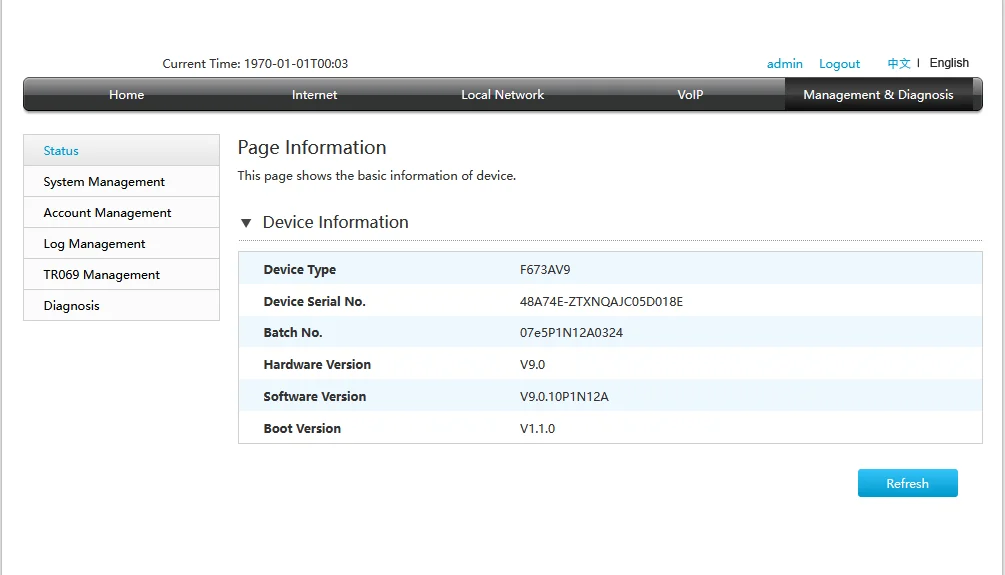Open the VoIP tab
Image resolution: width=1005 pixels, height=575 pixels.
point(690,95)
